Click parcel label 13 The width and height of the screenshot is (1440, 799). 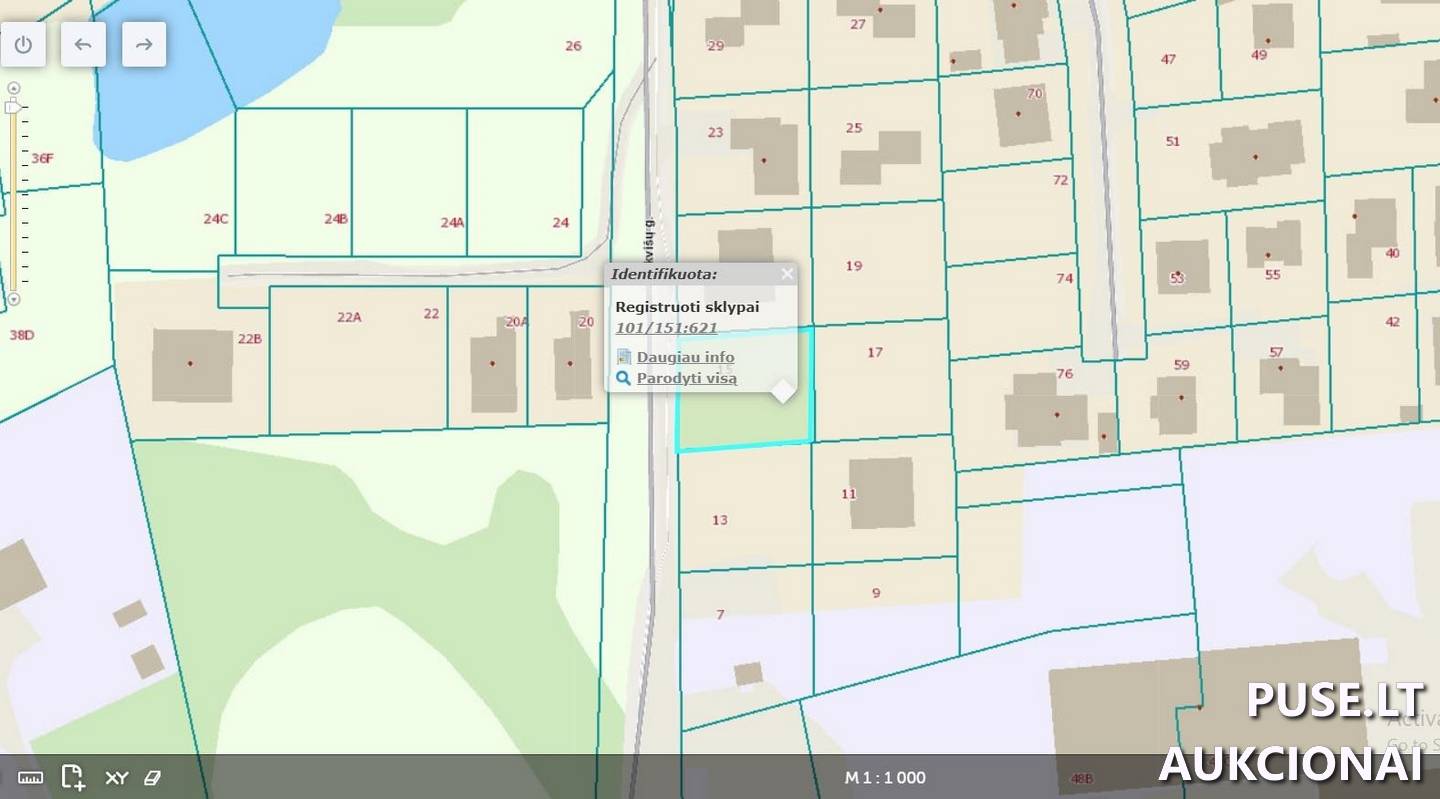[719, 520]
